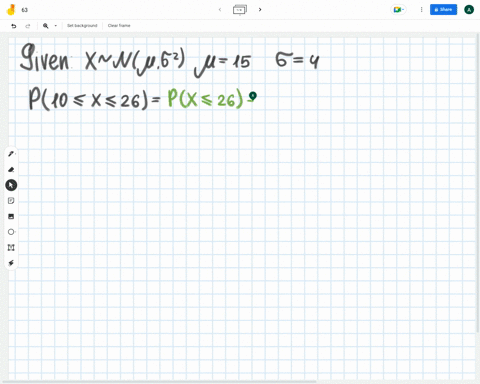Add a sticky note

click(11, 201)
